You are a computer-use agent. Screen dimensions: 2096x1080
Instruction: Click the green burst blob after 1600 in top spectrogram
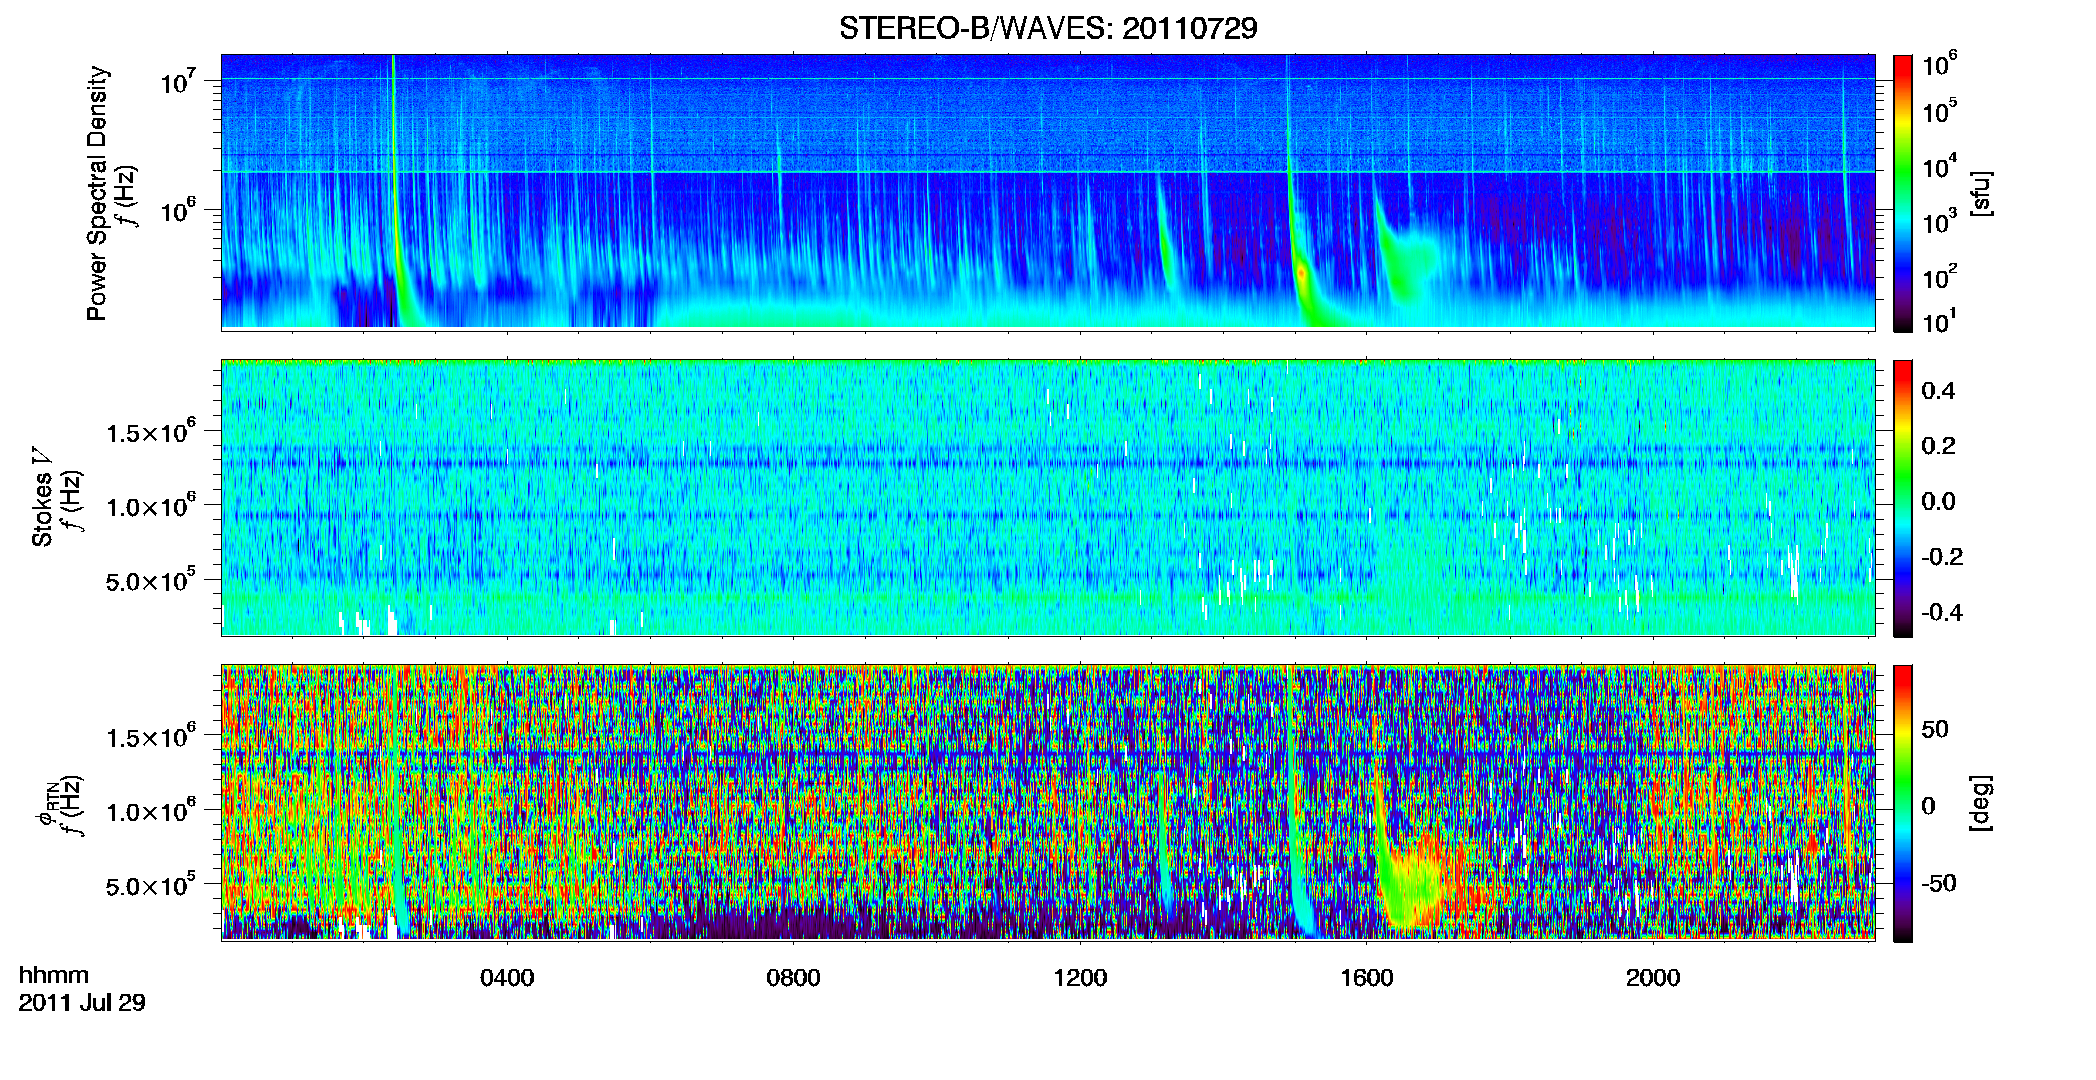(x=1408, y=257)
